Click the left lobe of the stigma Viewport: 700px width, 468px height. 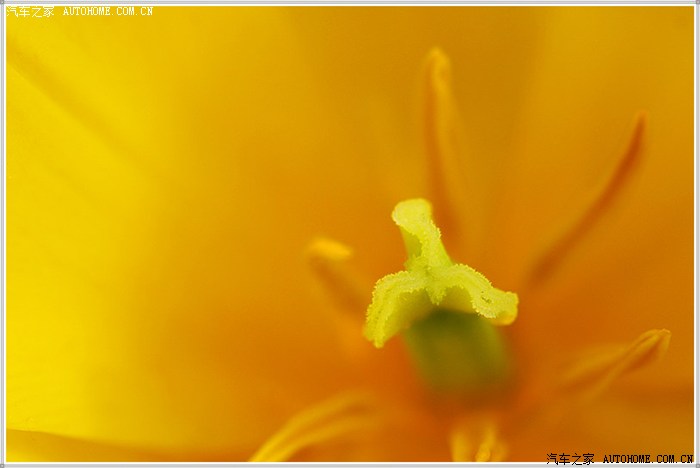click(x=386, y=312)
